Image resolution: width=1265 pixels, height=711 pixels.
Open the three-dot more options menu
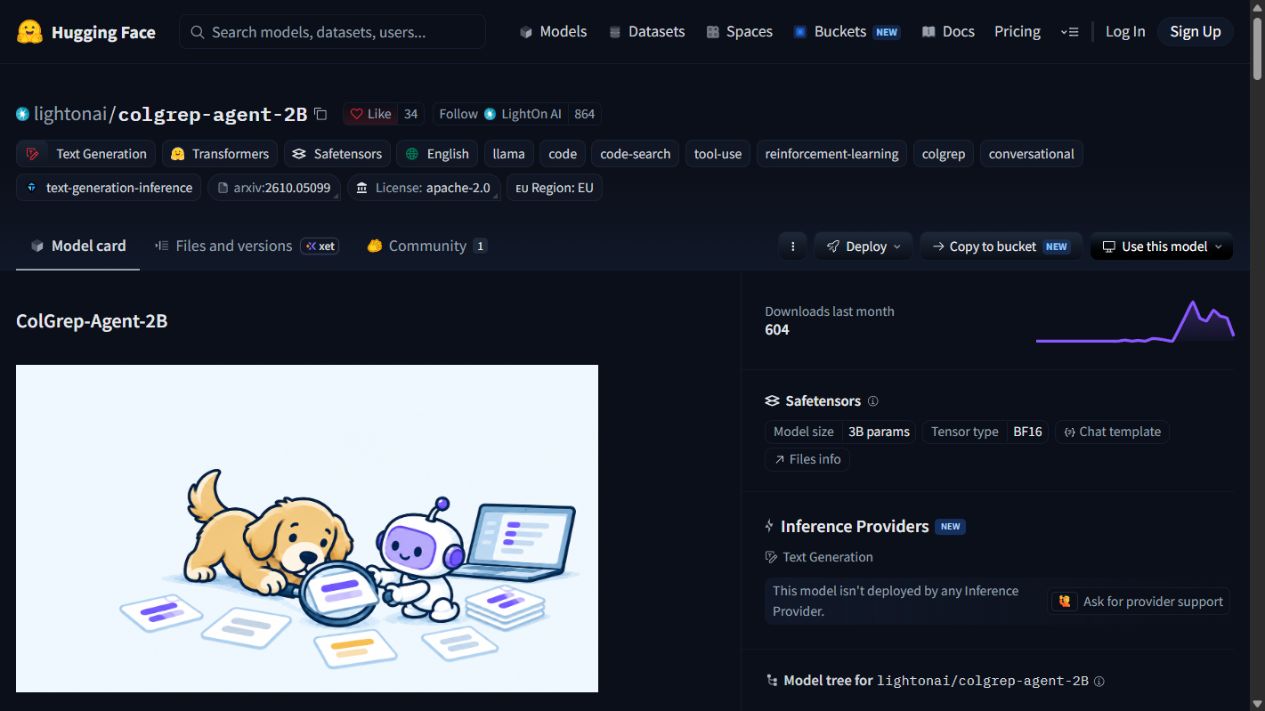792,246
